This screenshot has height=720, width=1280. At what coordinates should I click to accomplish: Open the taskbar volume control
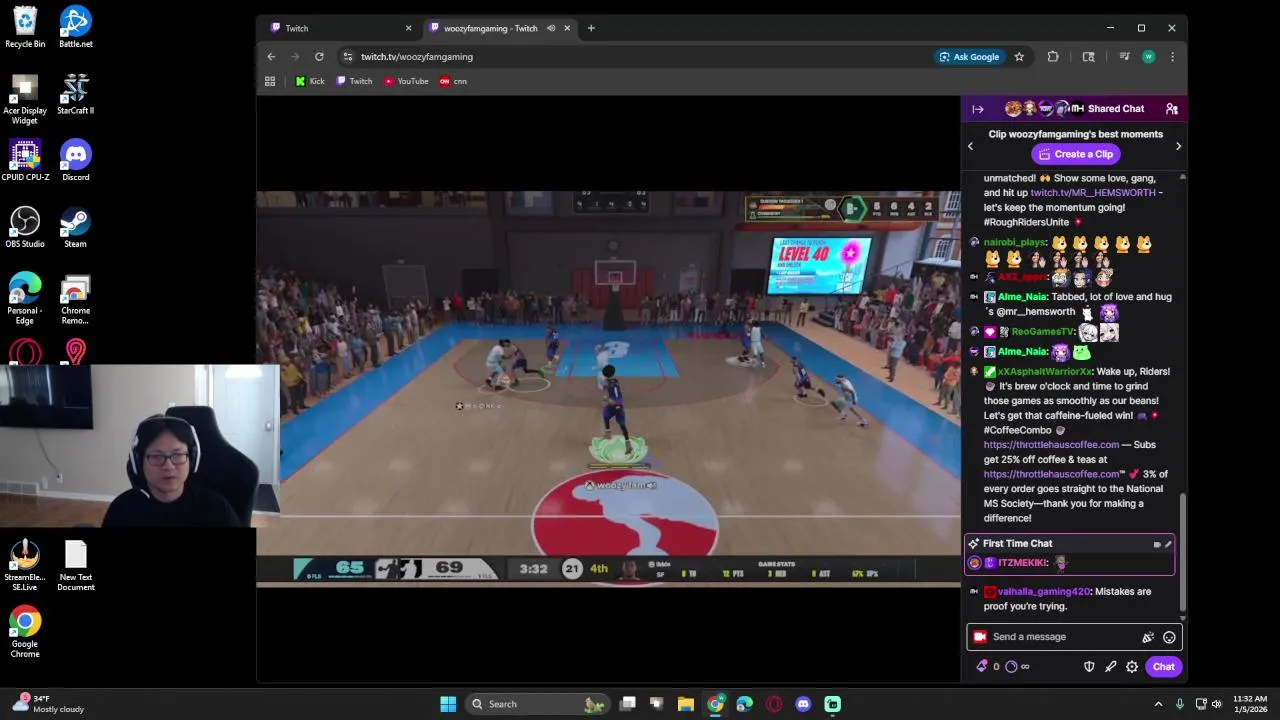click(x=1219, y=704)
